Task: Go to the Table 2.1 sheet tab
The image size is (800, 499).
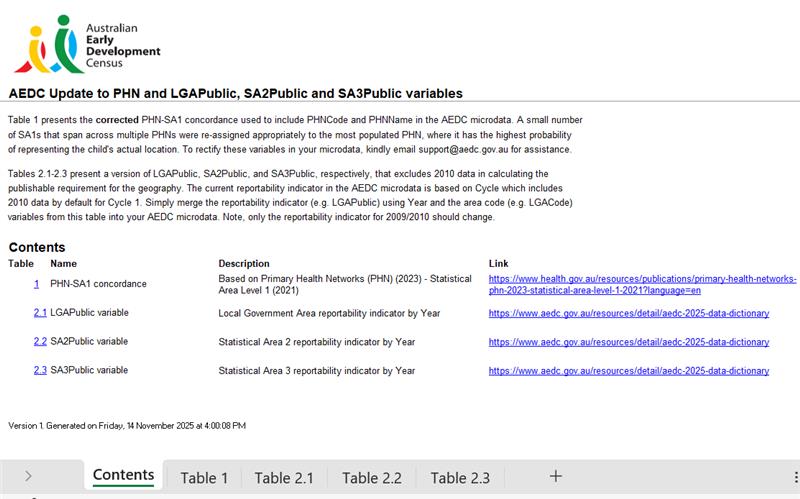Action: pos(283,477)
